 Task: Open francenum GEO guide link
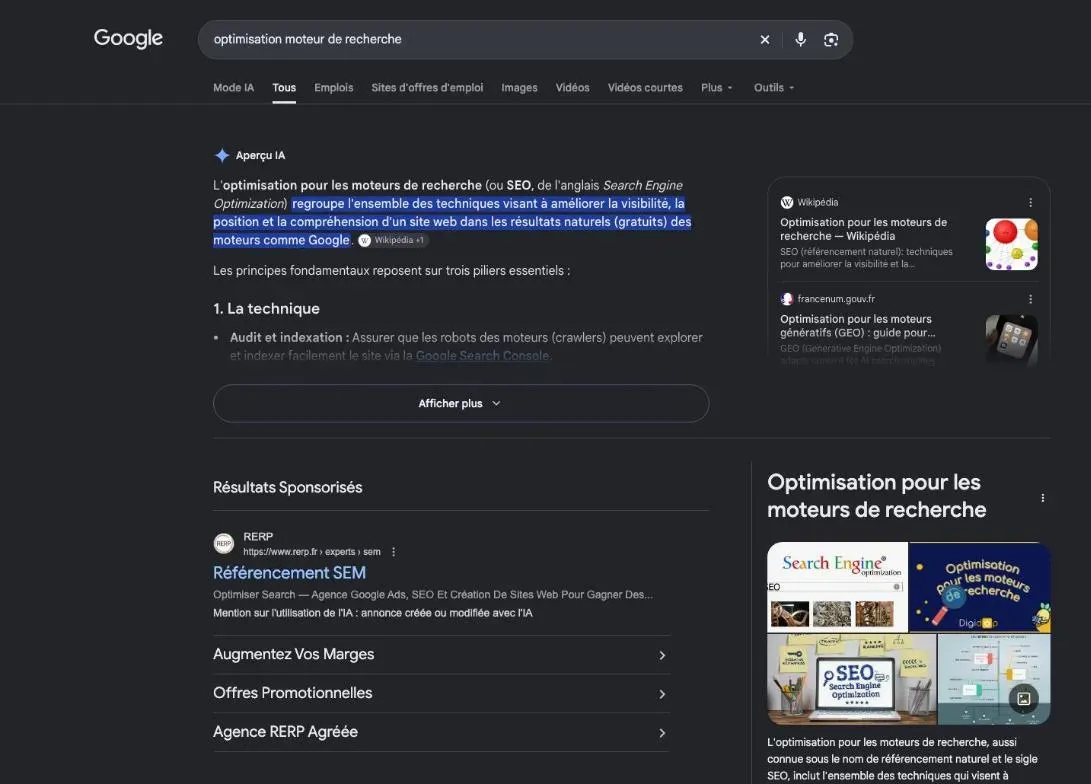coord(857,326)
